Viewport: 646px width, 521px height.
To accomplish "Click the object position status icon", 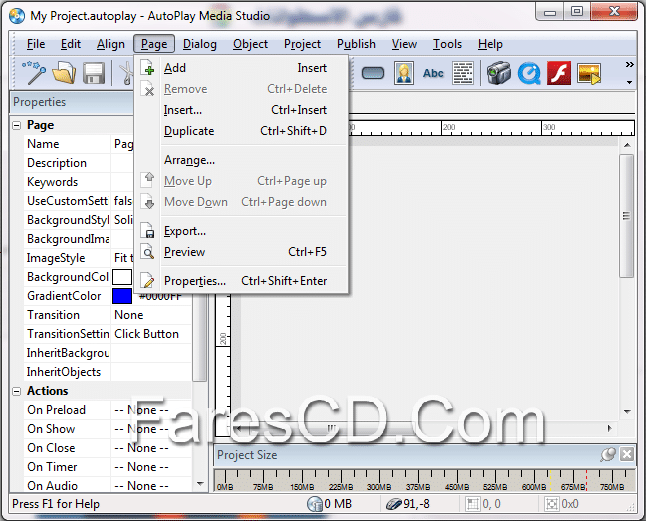I will click(473, 504).
